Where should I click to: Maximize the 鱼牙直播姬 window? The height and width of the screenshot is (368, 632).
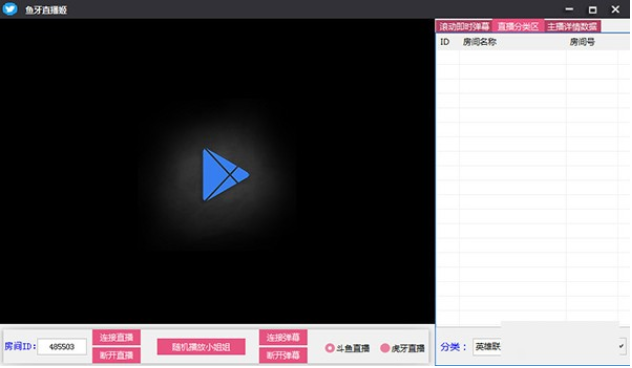coord(592,10)
